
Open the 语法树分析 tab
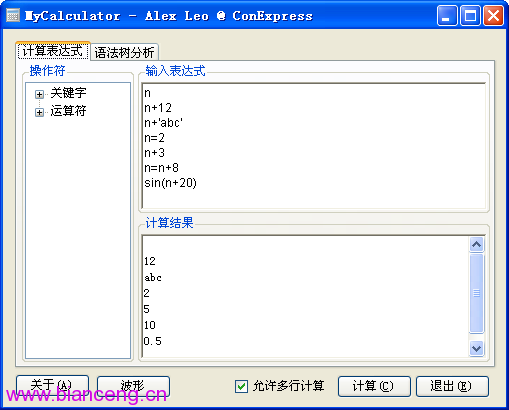(x=124, y=52)
